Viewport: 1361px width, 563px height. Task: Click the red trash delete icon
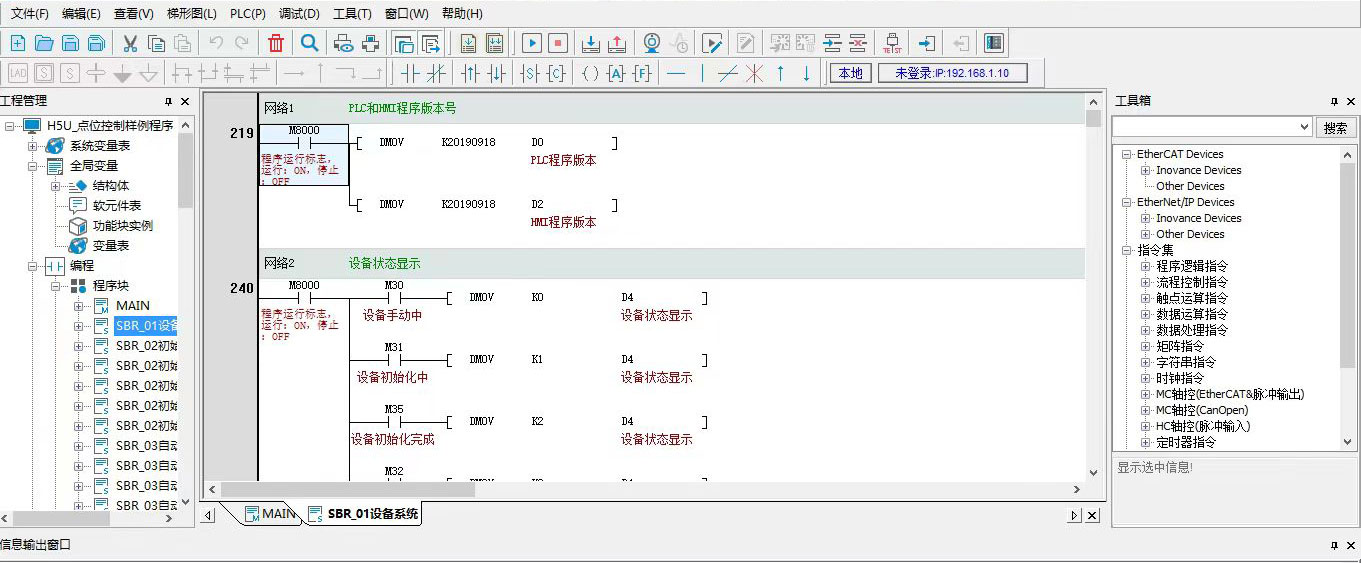(x=276, y=43)
